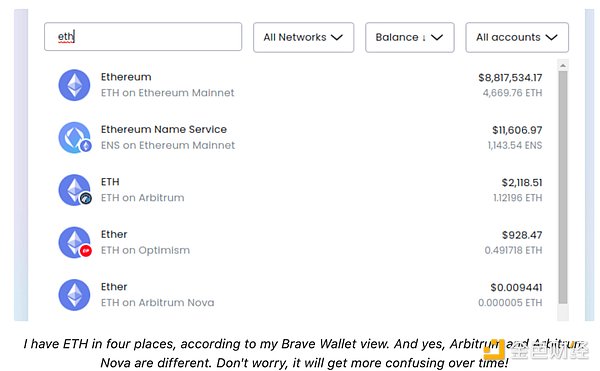Click the $8,817,534.17 Ethereum balance
Screen dimensions: 600x371
point(510,78)
